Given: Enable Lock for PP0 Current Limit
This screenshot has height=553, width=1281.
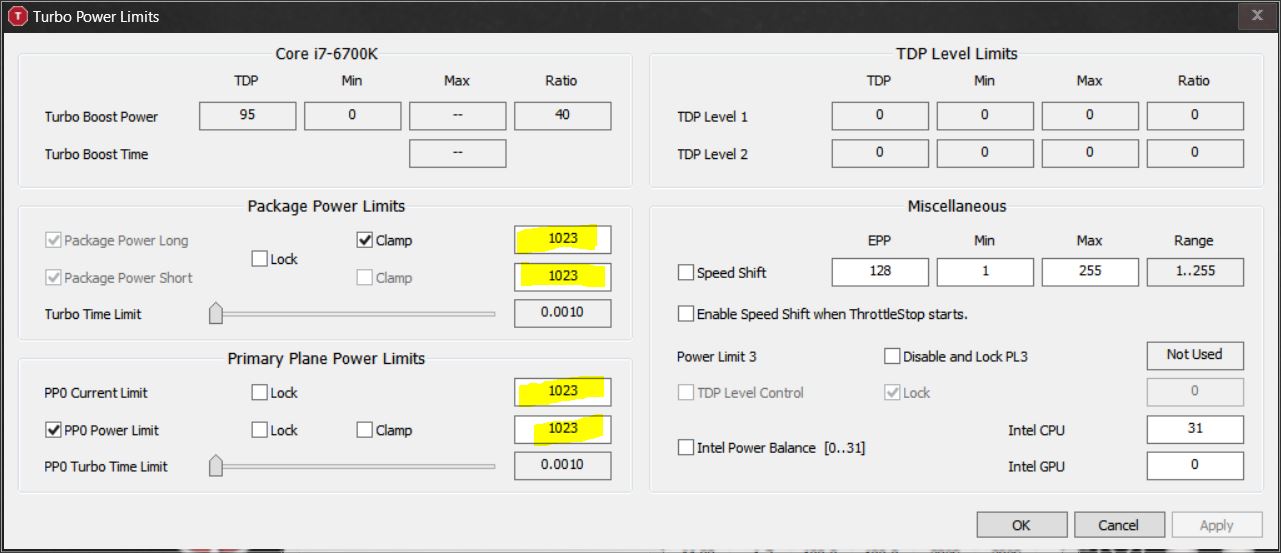Looking at the screenshot, I should tap(260, 392).
